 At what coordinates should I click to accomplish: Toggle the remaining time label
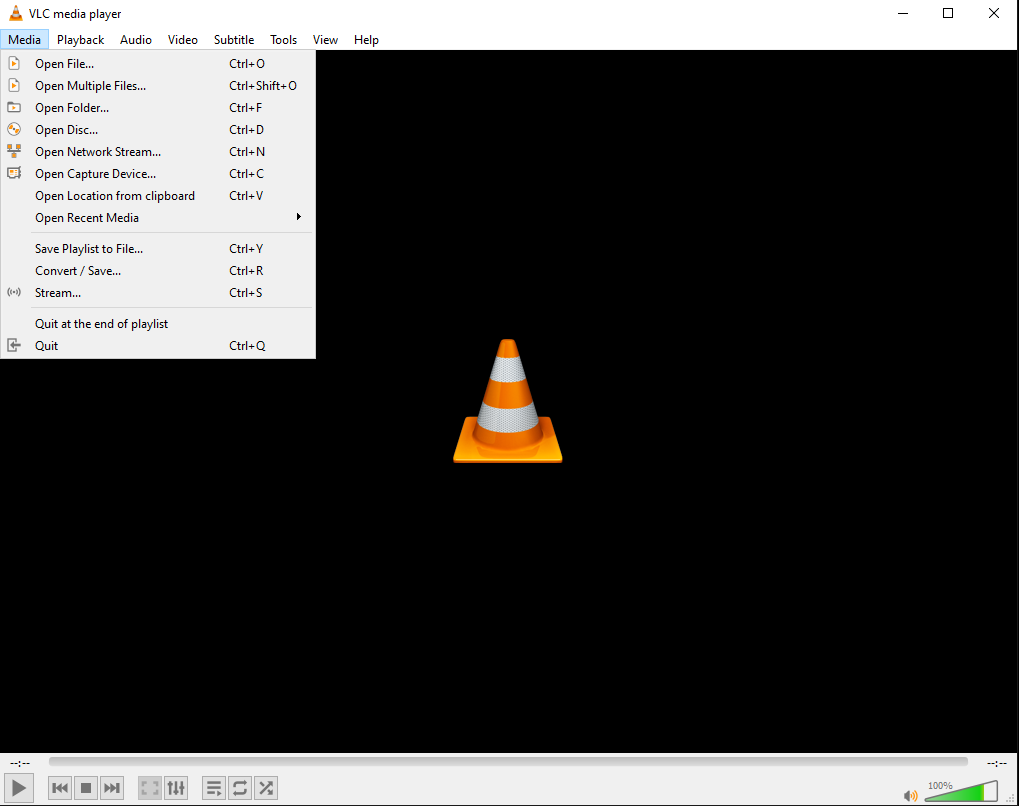point(997,763)
